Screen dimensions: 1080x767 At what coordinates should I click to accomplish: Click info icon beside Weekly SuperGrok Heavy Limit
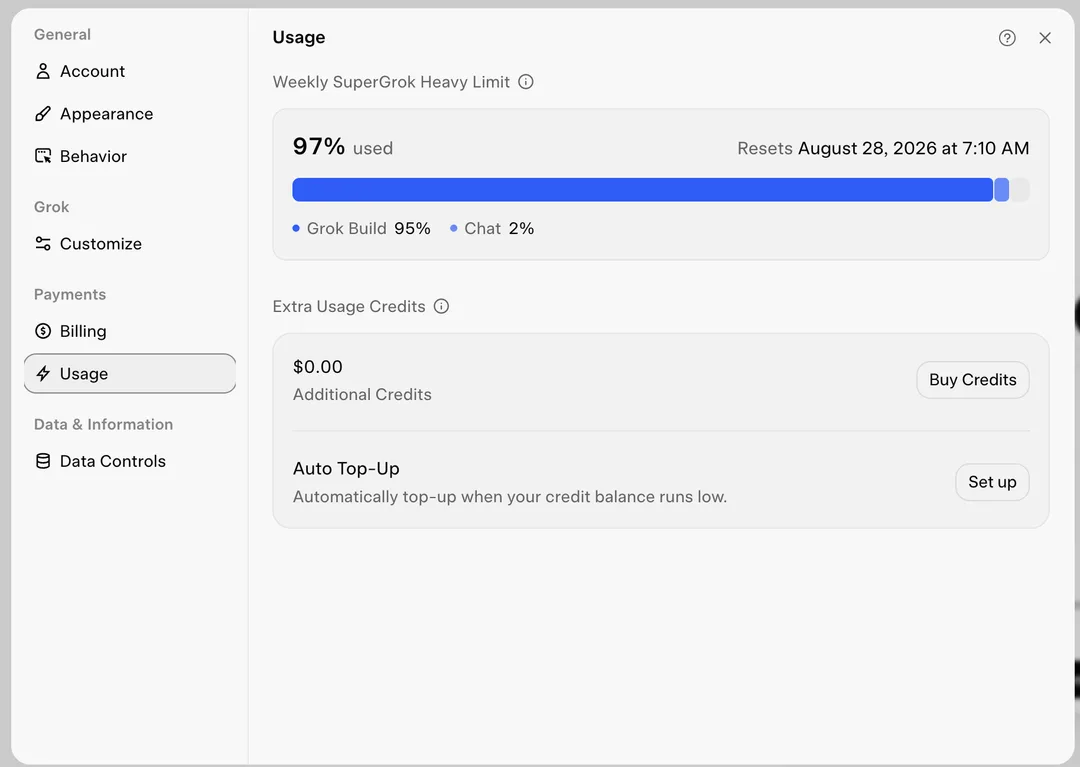point(526,82)
